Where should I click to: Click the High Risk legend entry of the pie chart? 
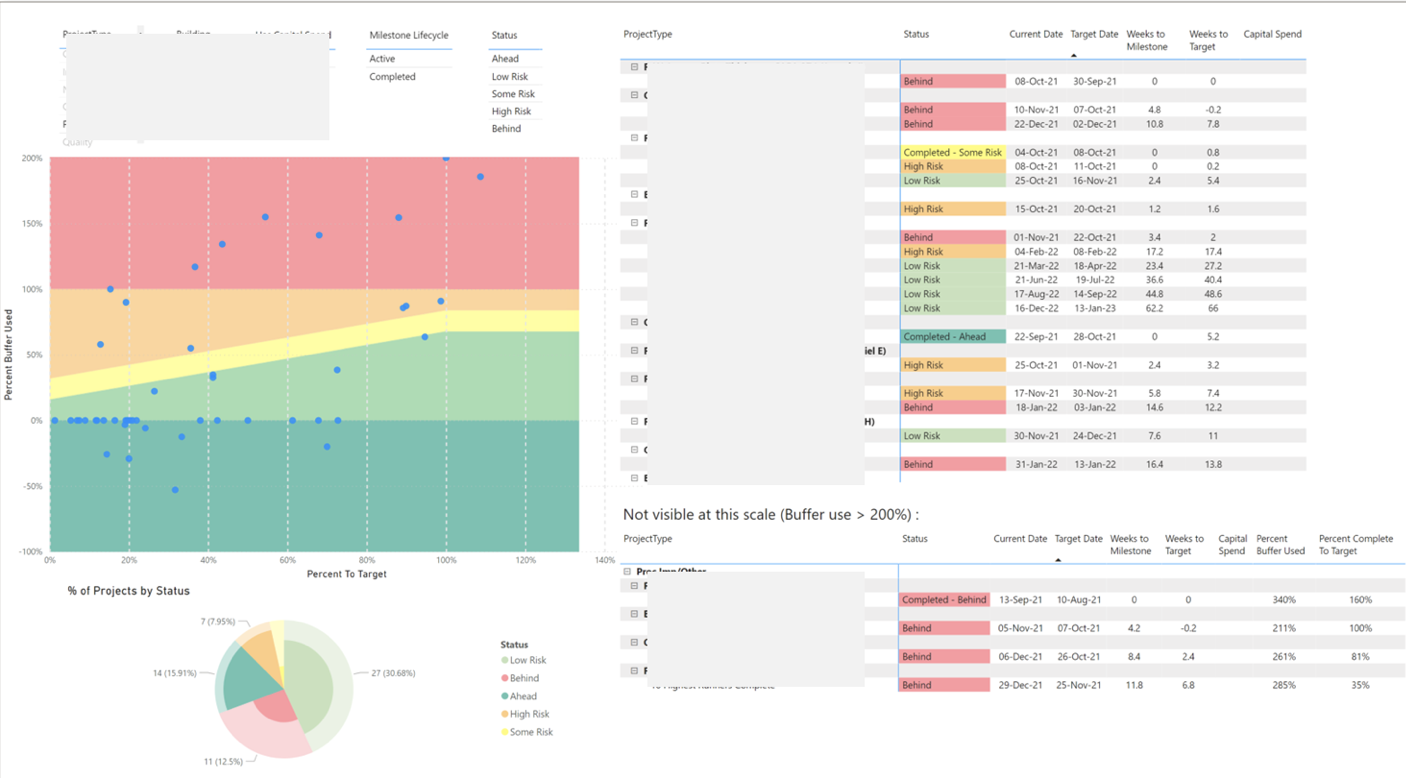[525, 714]
